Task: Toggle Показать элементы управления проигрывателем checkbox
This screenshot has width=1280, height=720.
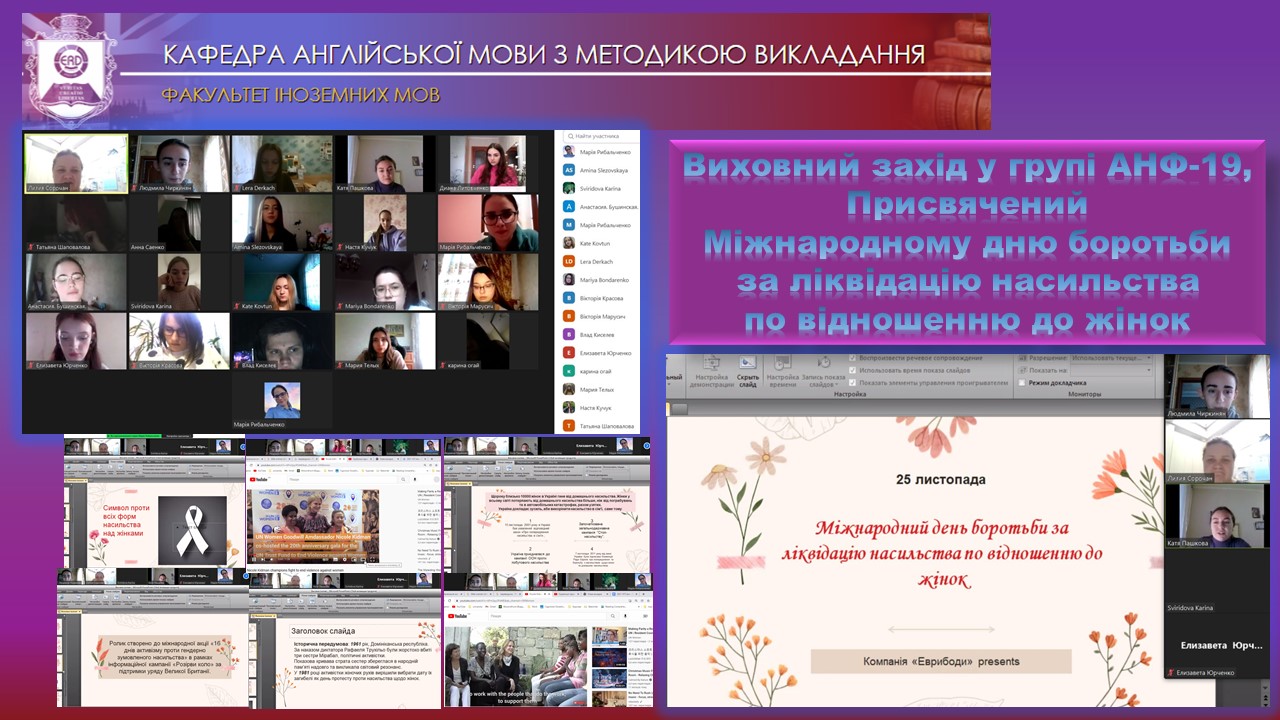Action: [853, 382]
